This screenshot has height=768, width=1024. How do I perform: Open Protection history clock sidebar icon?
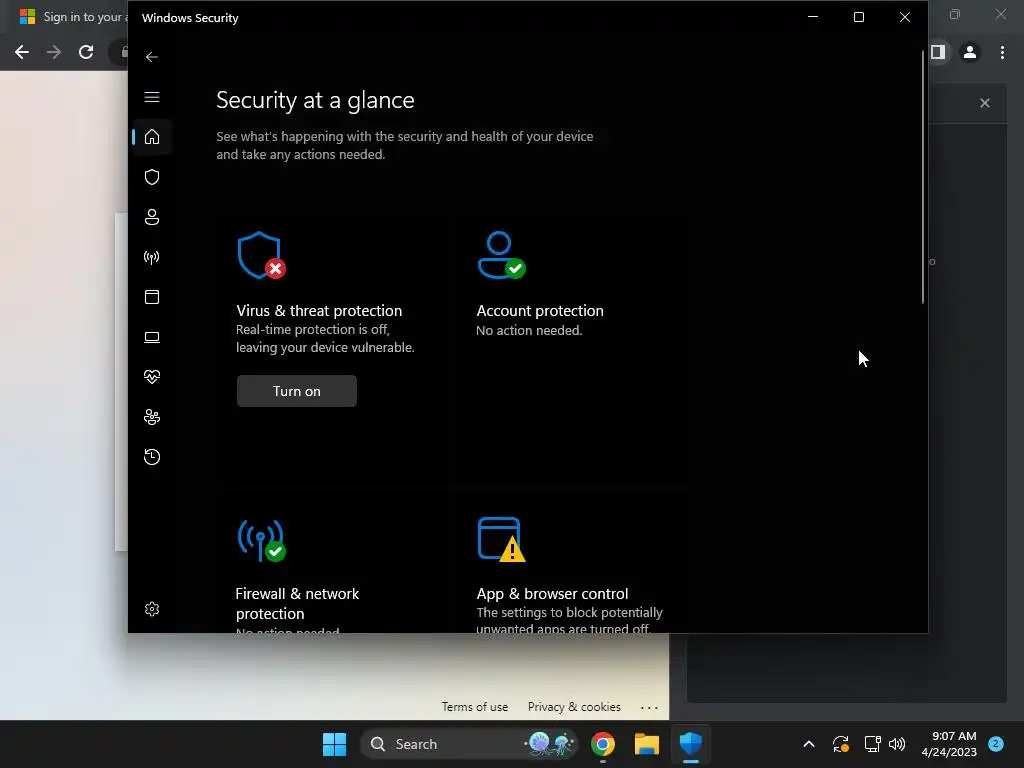(152, 456)
